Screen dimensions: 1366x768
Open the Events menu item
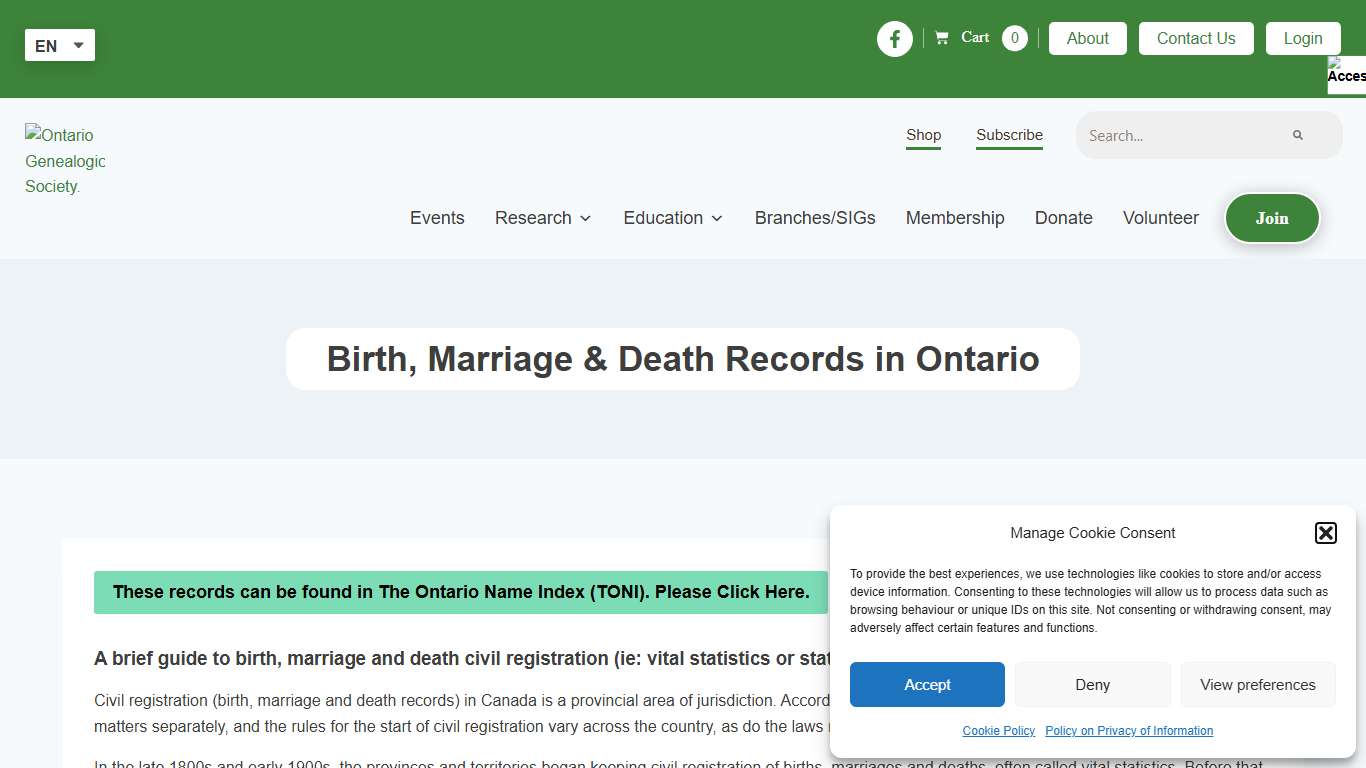point(437,217)
